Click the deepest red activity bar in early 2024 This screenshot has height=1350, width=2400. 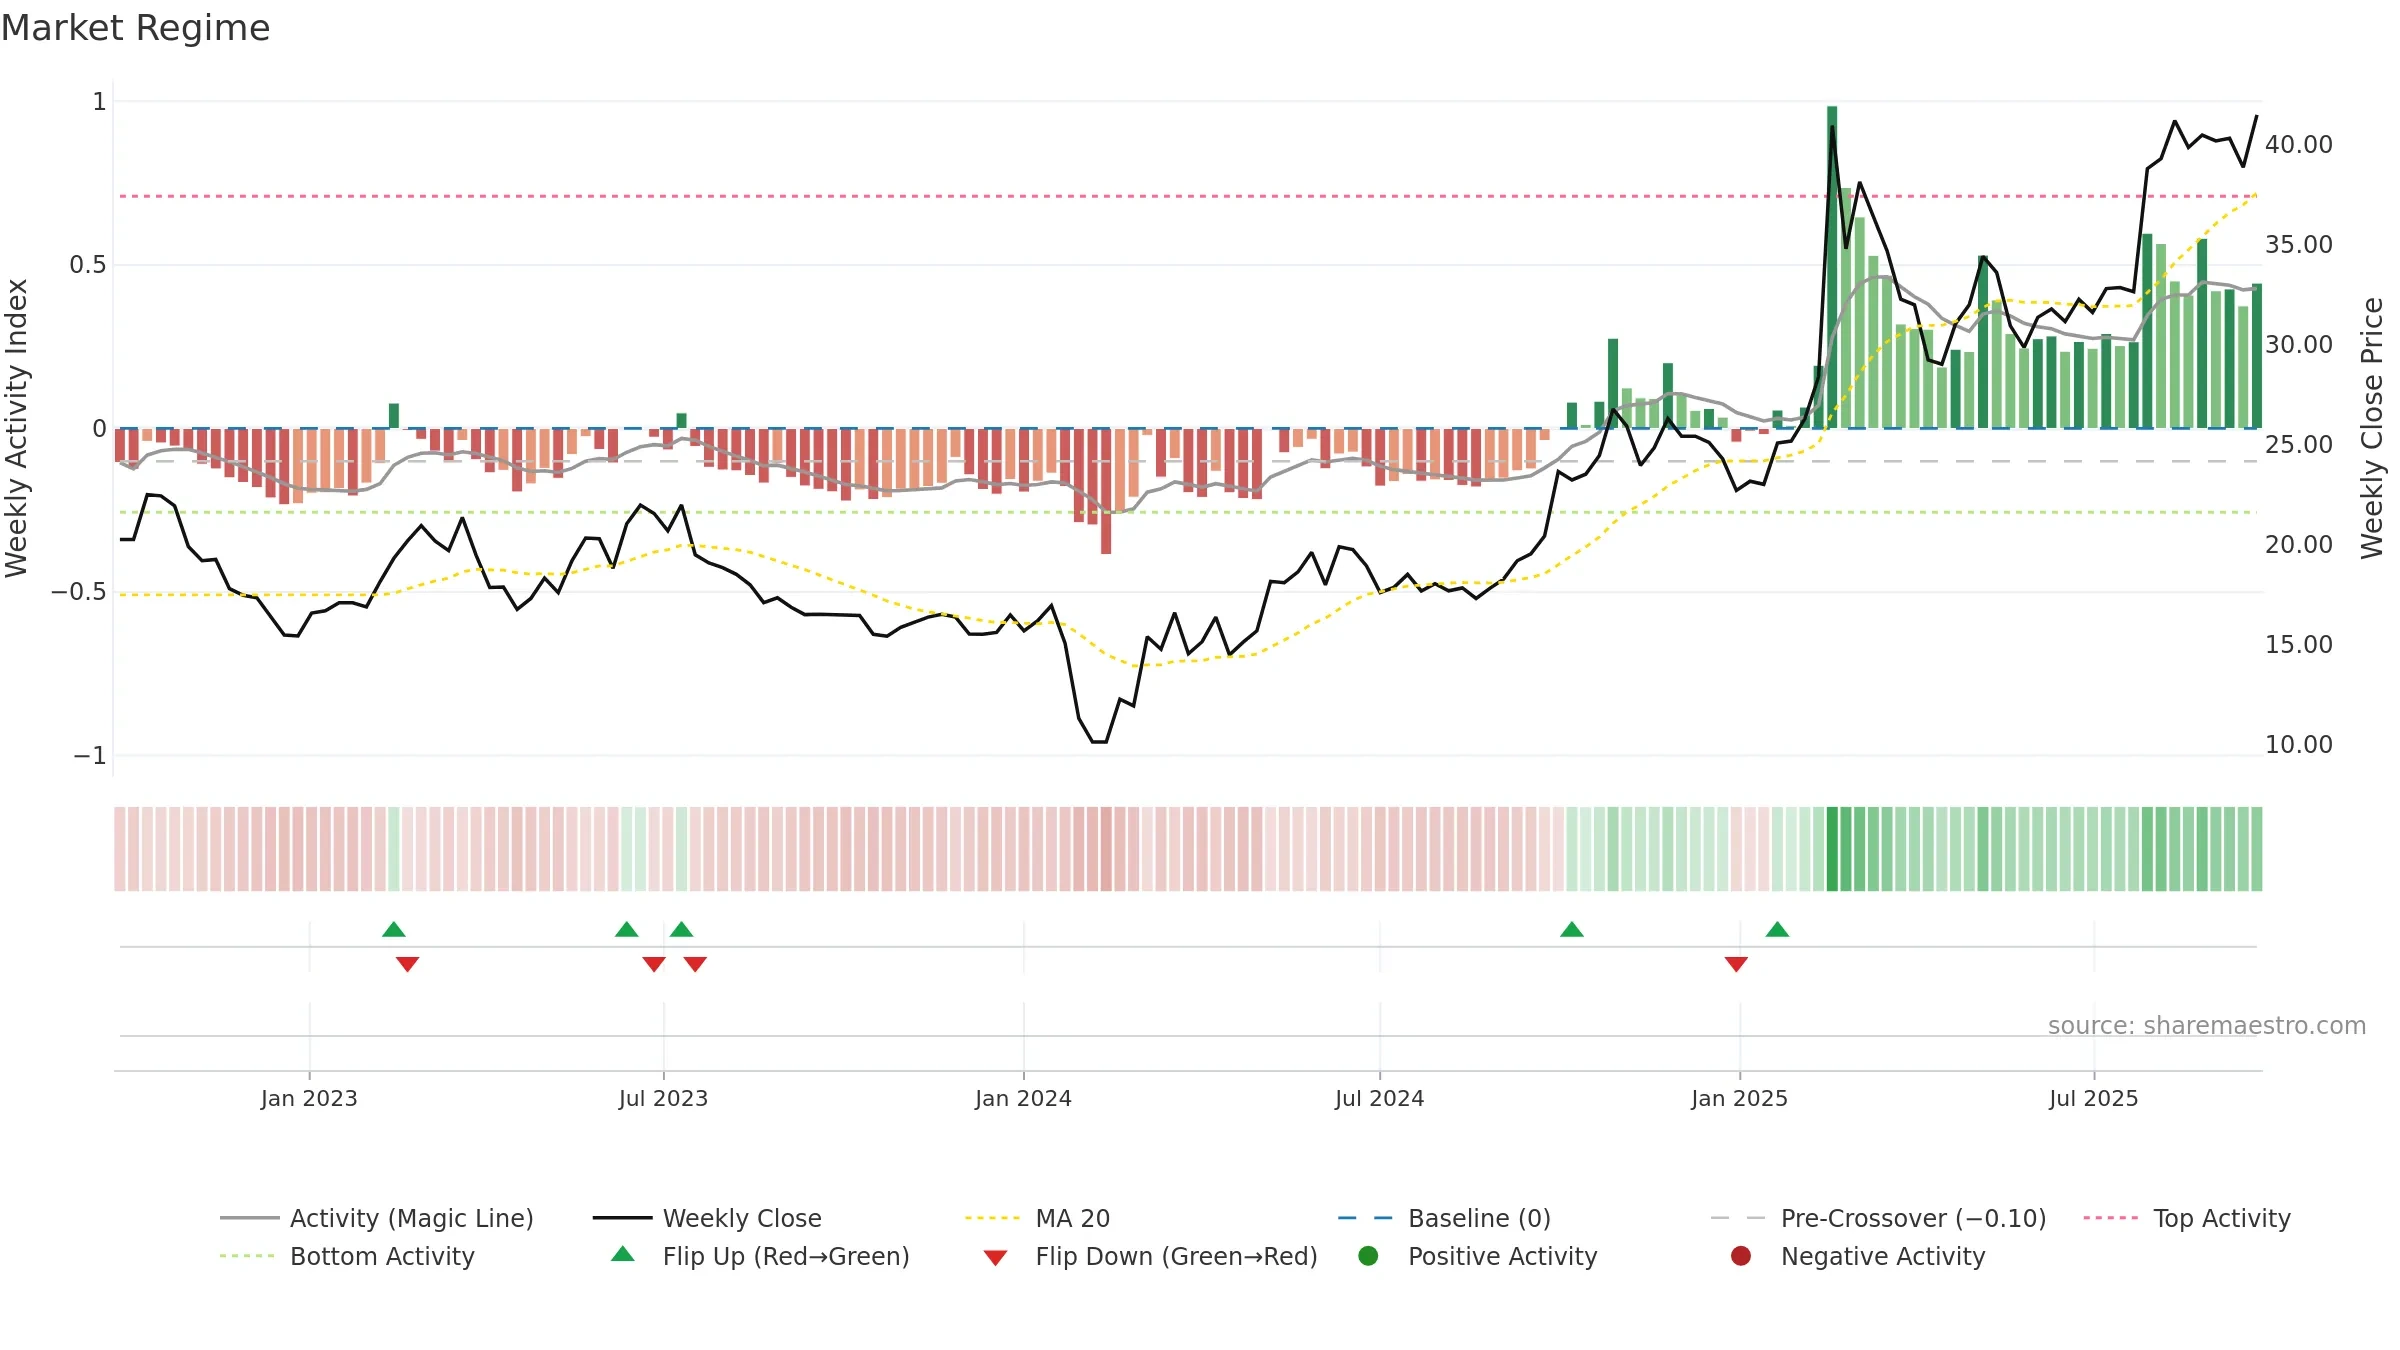1106,491
